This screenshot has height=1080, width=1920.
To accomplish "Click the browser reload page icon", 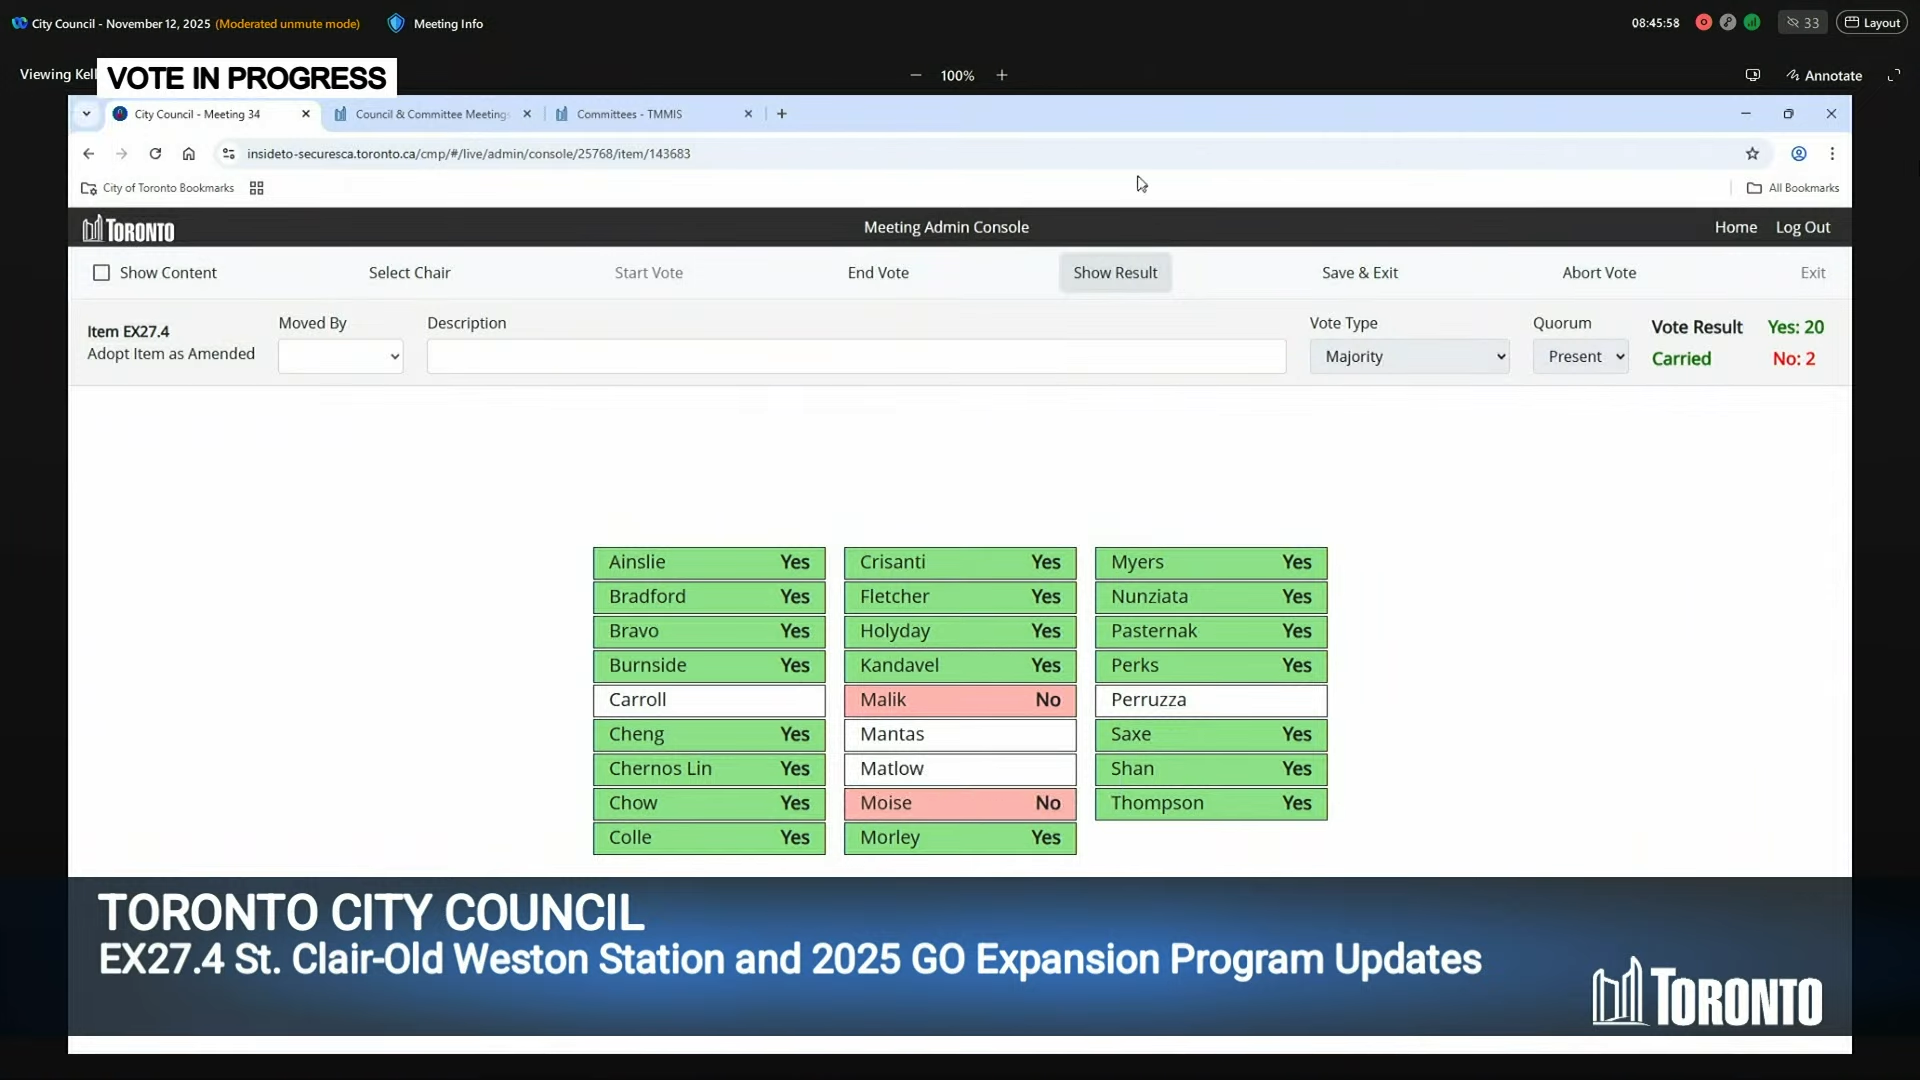I will click(155, 154).
